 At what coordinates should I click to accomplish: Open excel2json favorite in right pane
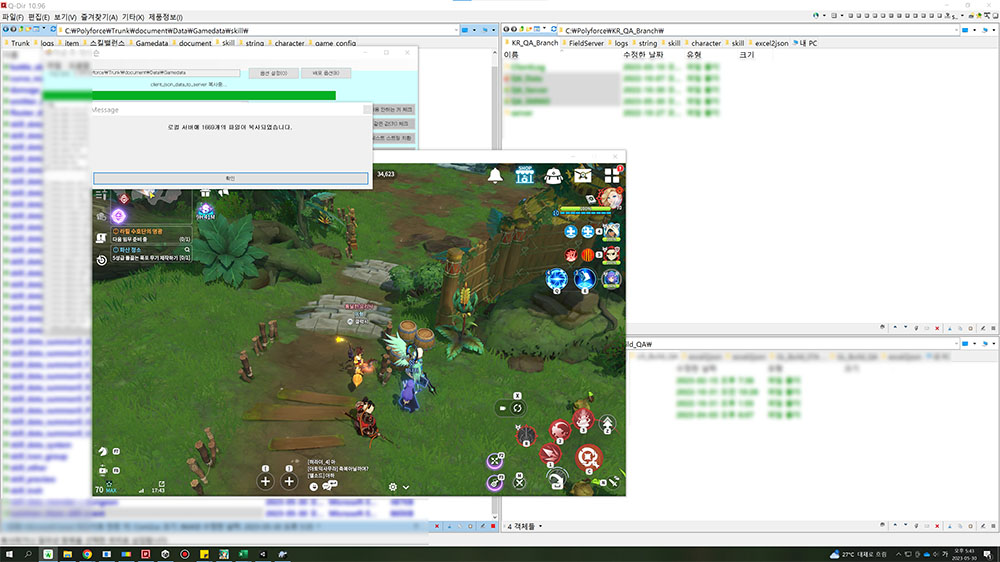(768, 43)
